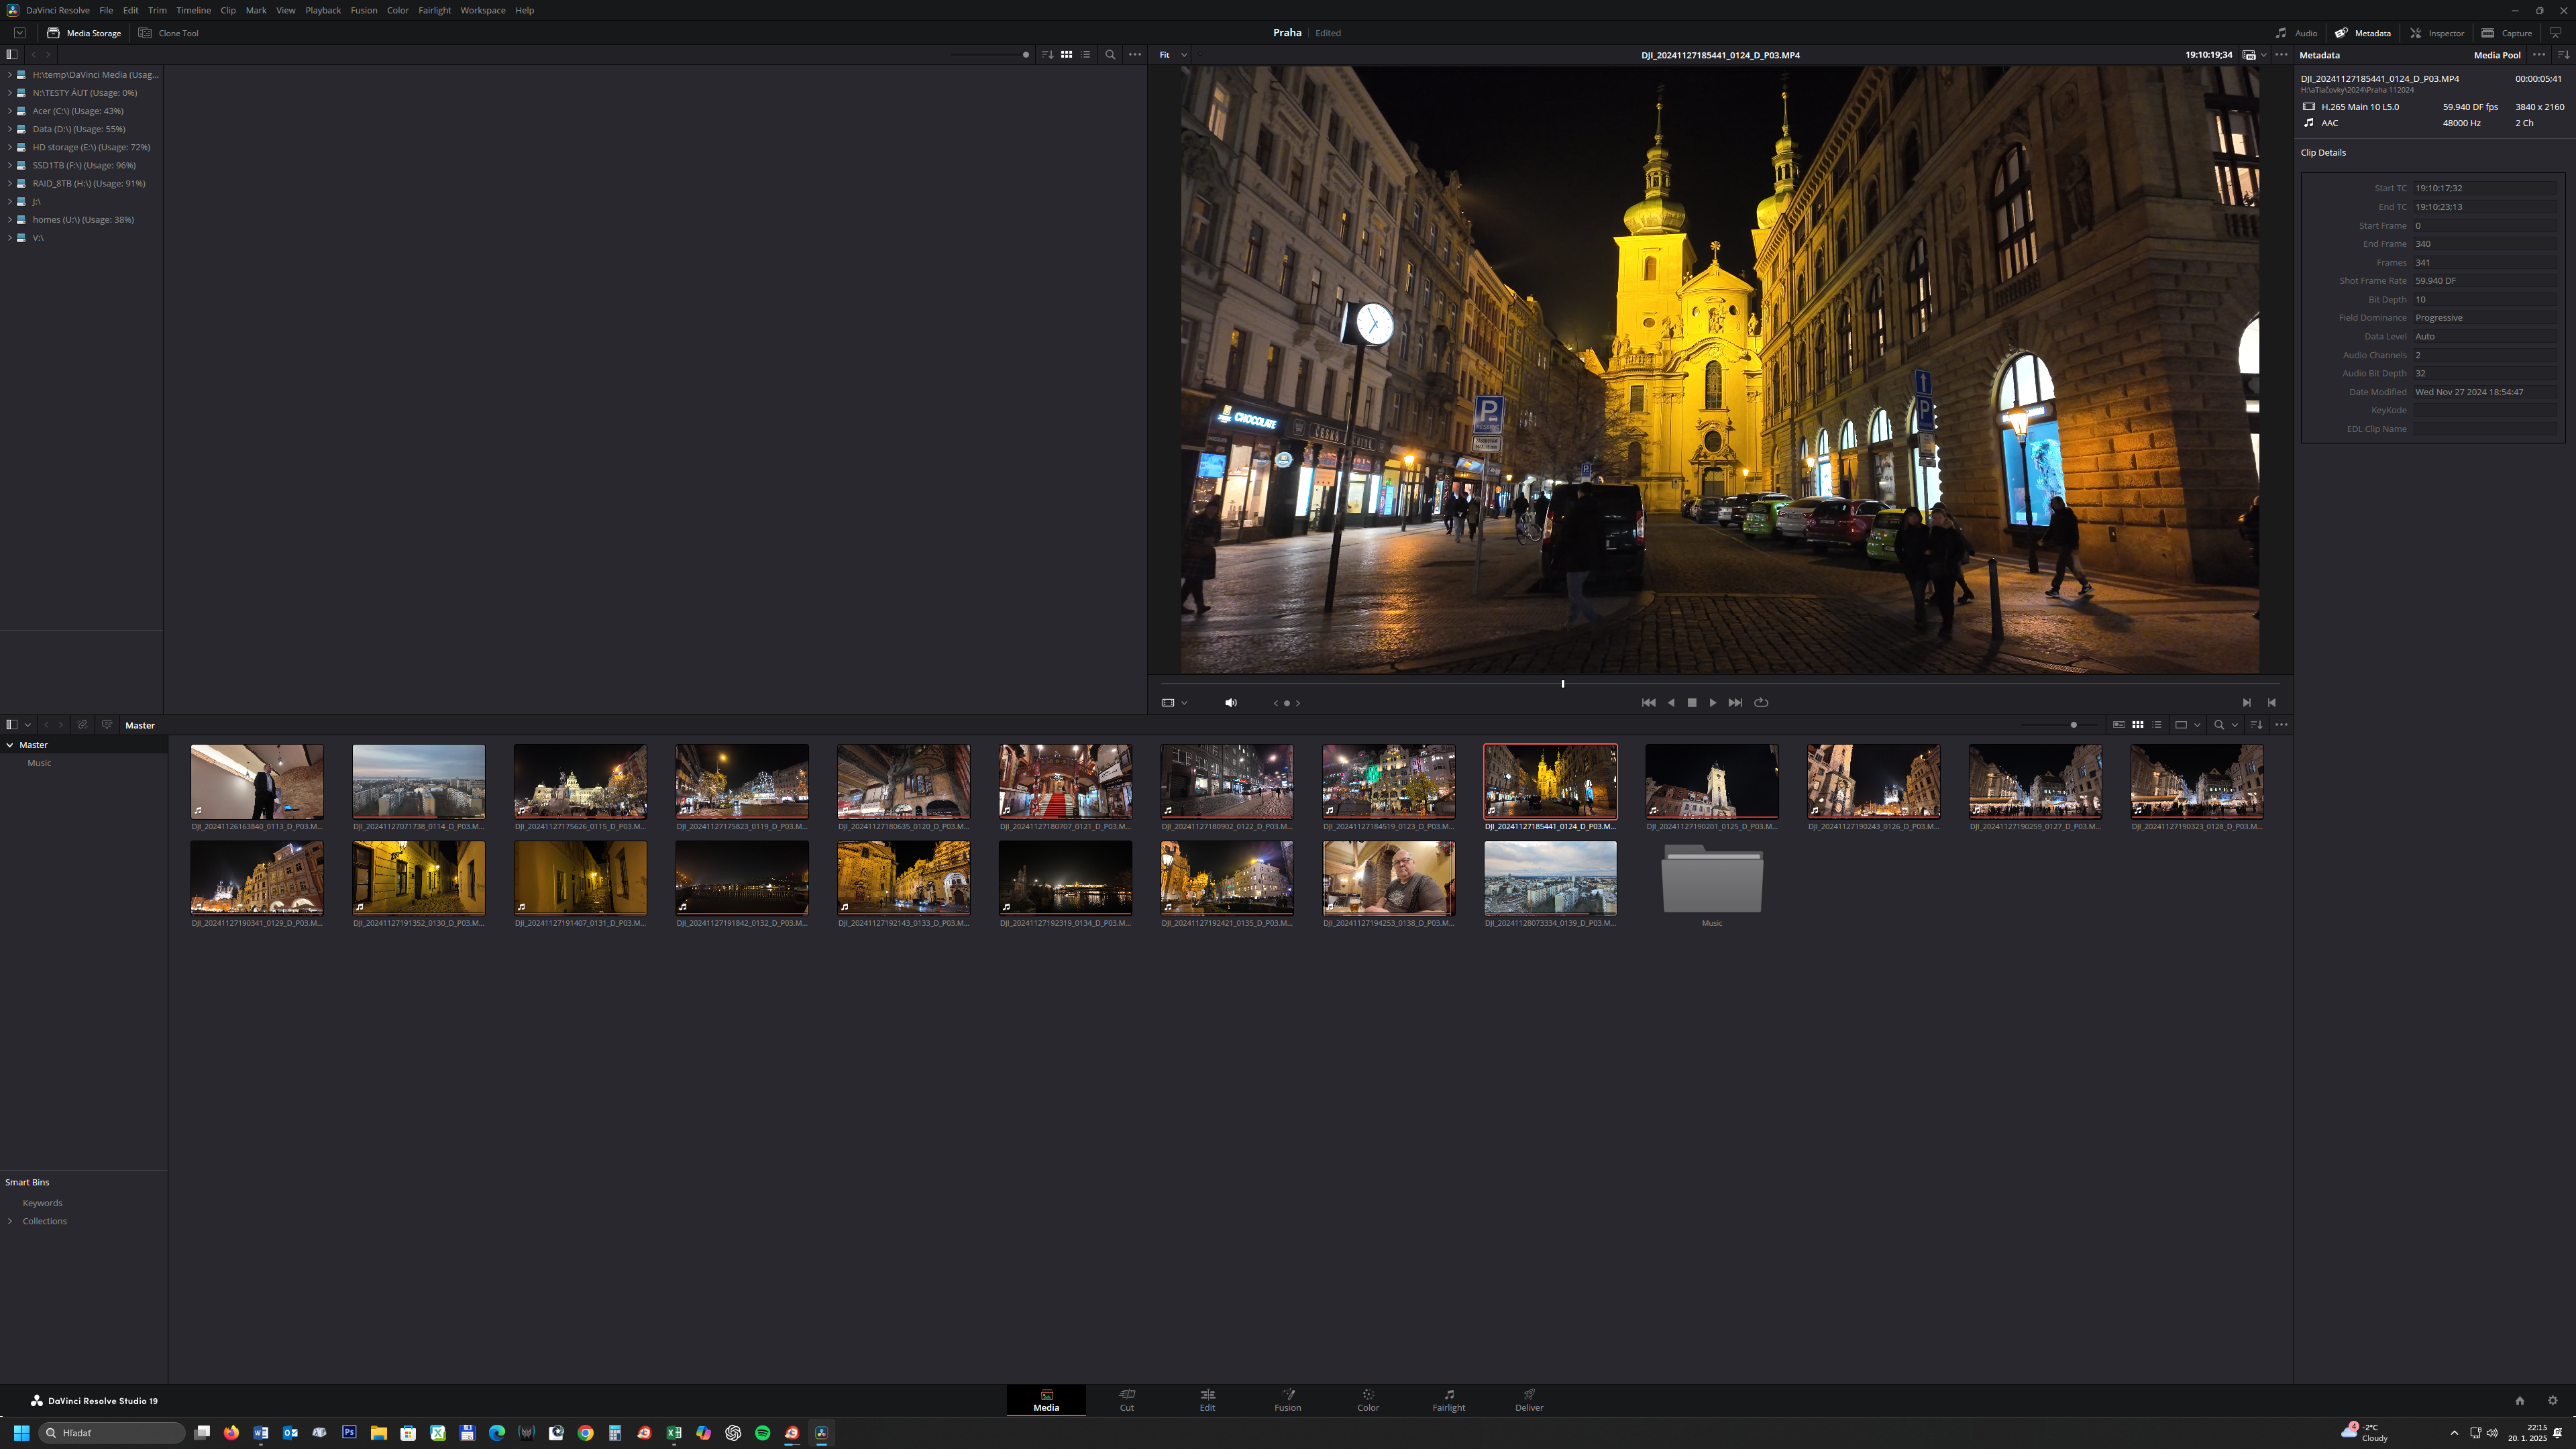This screenshot has width=2576, height=1449.
Task: Select the Music bin in sidebar
Action: tap(39, 763)
